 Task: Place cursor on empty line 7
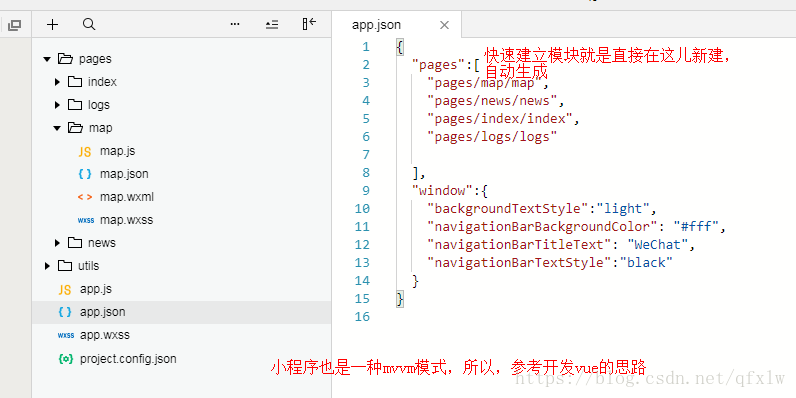tap(563, 155)
